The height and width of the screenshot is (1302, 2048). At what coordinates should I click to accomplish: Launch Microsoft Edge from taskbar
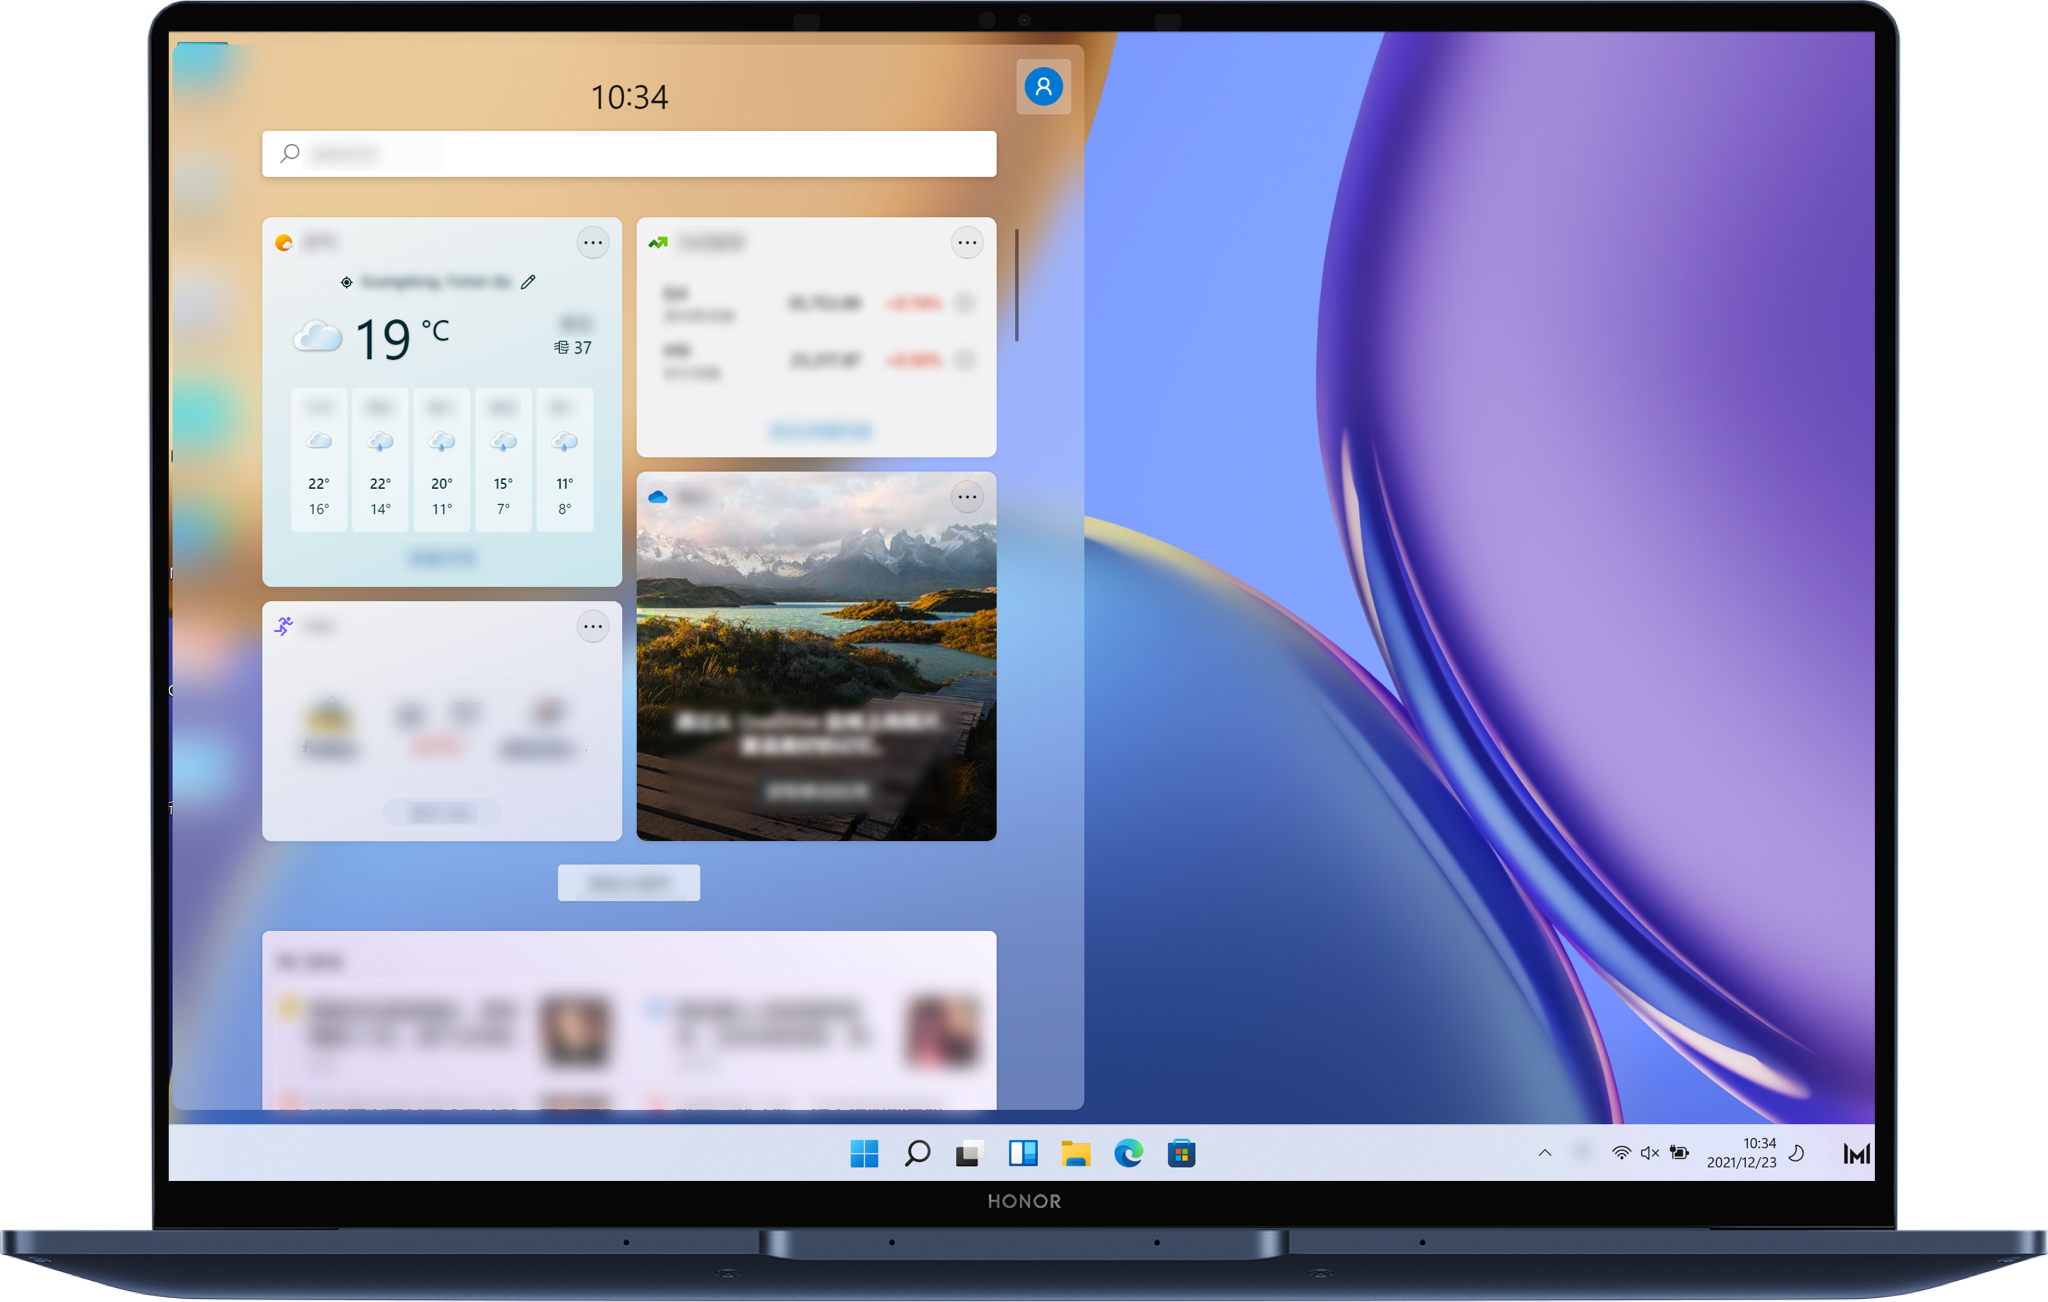(x=1128, y=1153)
